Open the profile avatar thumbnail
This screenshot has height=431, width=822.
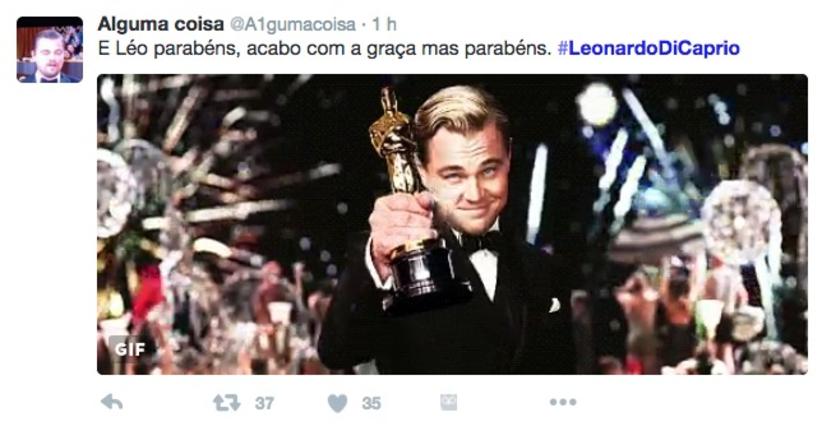pos(50,50)
